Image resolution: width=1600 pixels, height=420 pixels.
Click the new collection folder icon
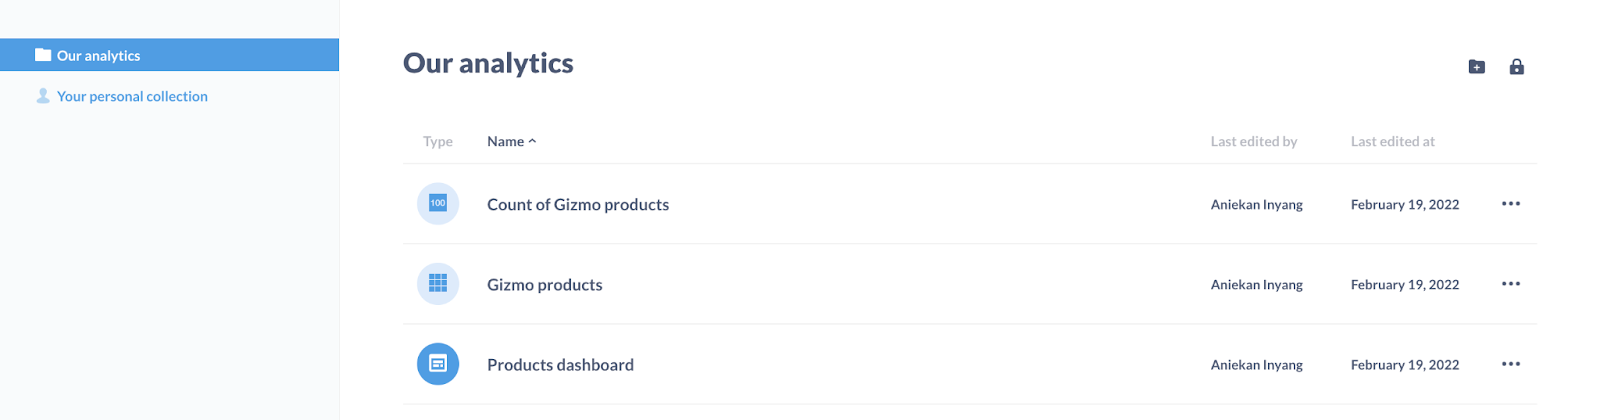(x=1476, y=67)
